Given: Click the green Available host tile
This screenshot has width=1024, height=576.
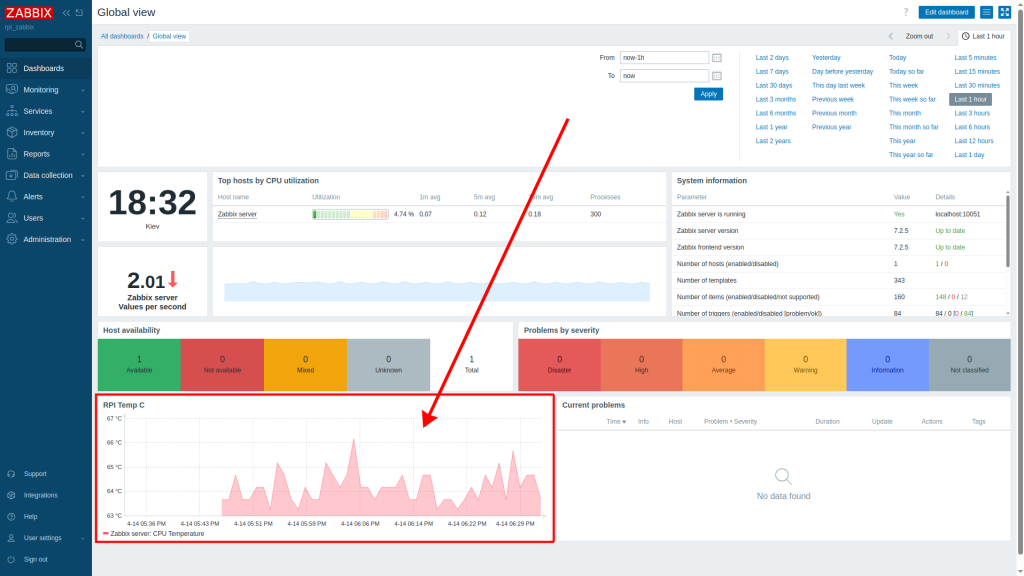Looking at the screenshot, I should [x=139, y=364].
